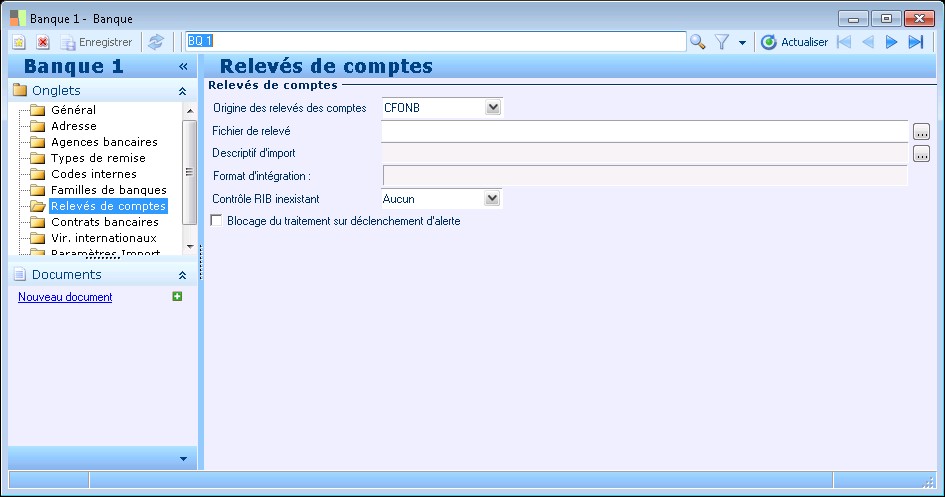Screen dimensions: 945x497
Task: Click the search magnifier icon
Action: point(697,42)
